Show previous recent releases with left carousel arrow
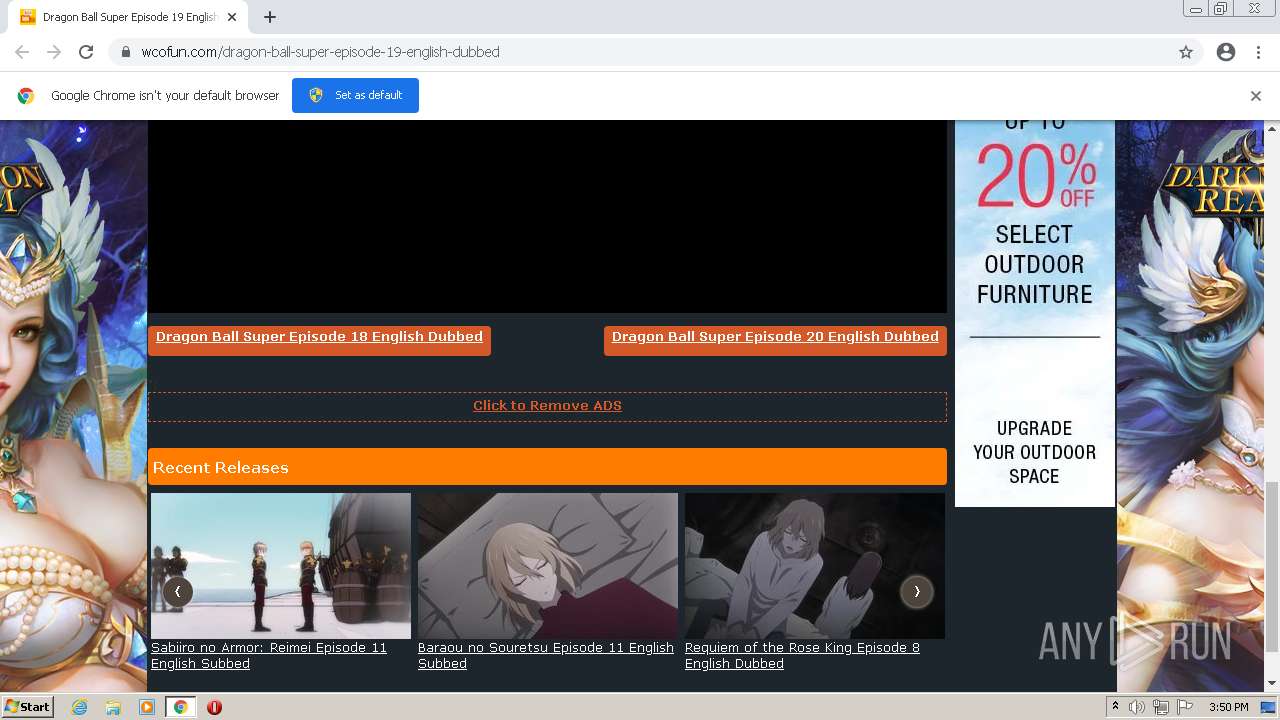 coord(178,592)
